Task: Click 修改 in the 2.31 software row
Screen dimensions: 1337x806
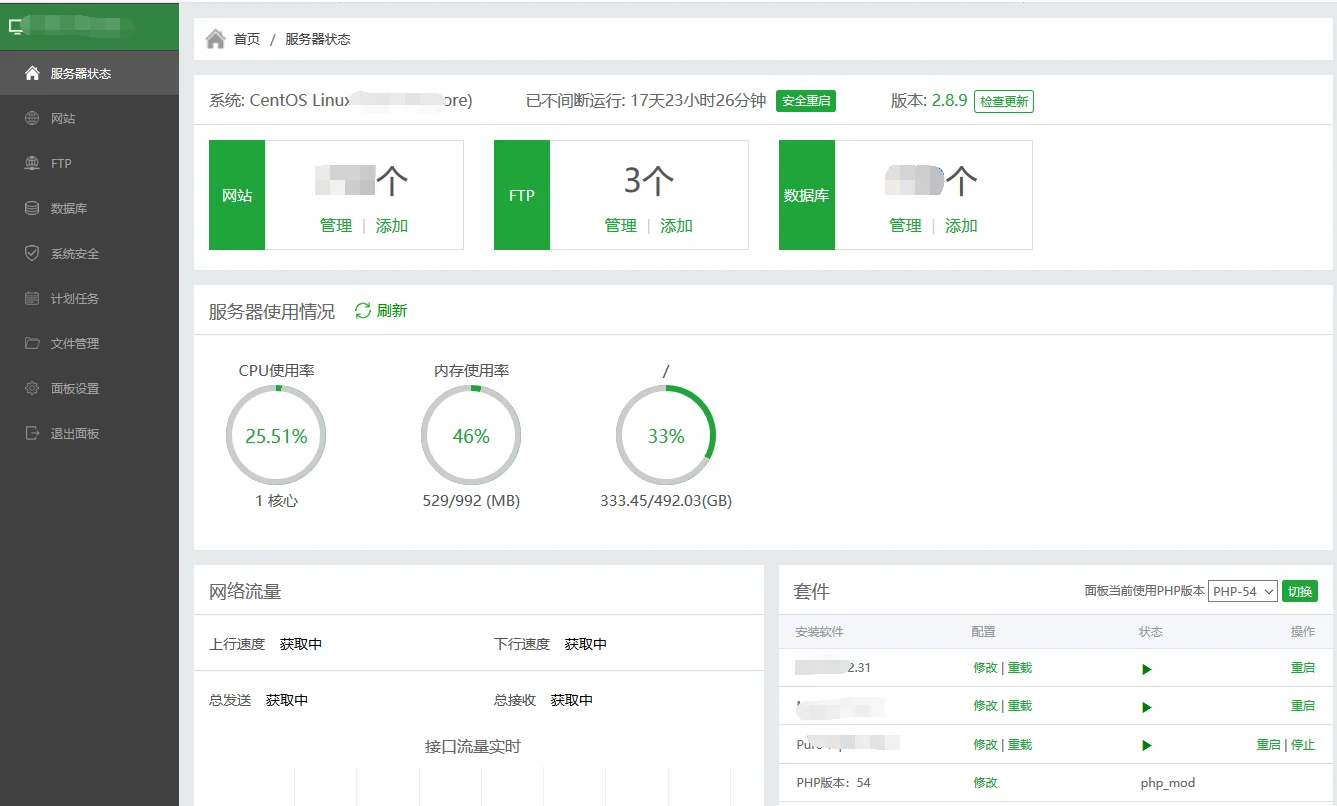Action: (x=985, y=668)
